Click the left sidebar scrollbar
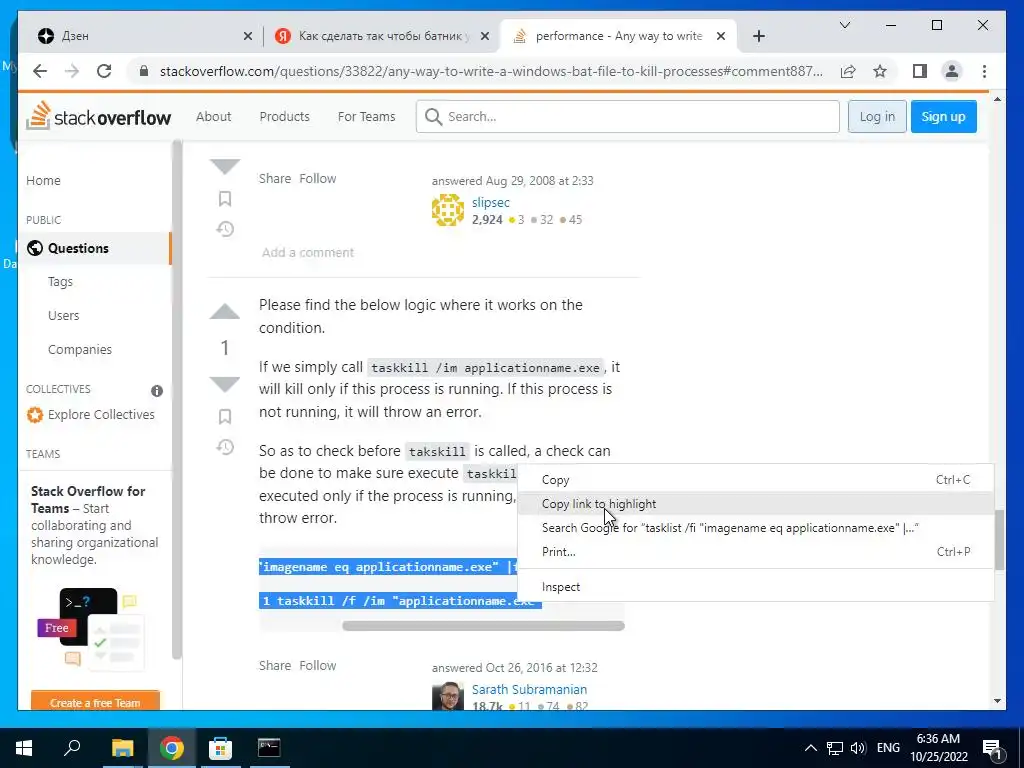The width and height of the screenshot is (1024, 768). pos(176,400)
